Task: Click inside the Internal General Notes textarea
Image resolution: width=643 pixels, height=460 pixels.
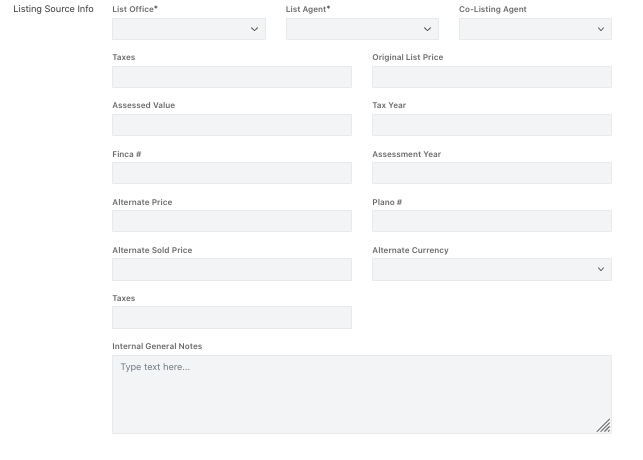Action: [x=362, y=394]
